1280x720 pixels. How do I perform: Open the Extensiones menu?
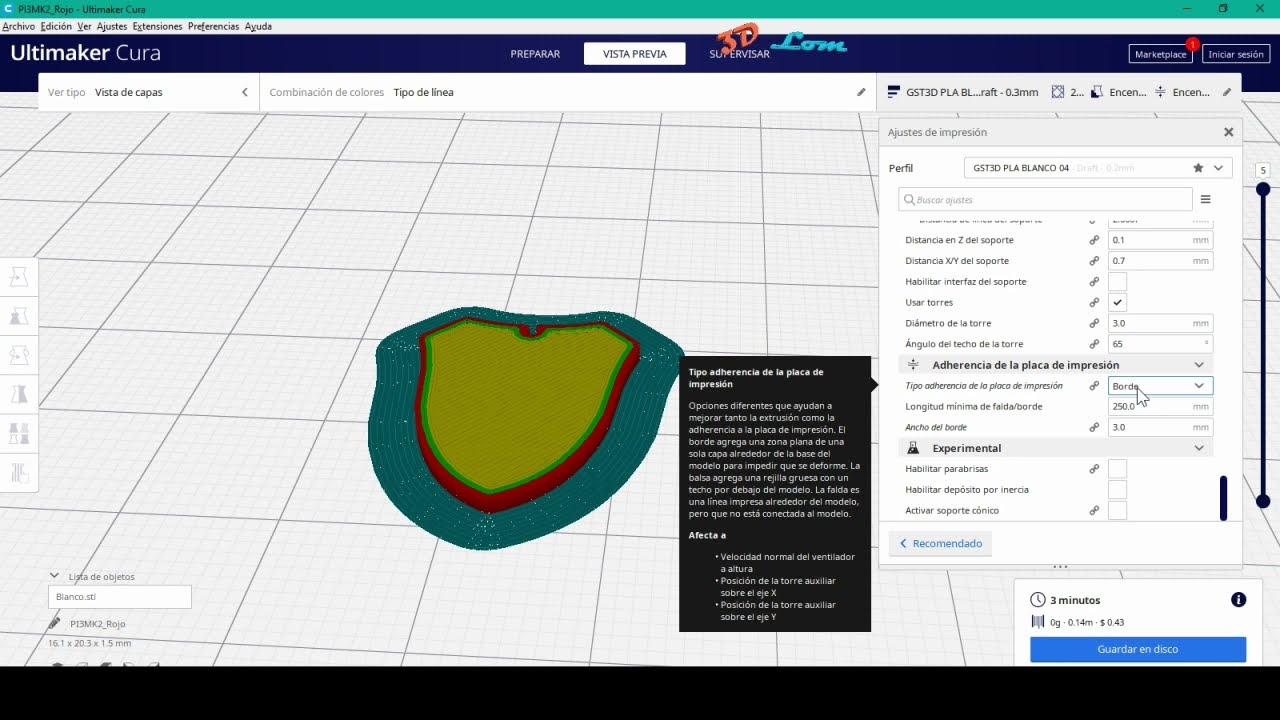click(158, 26)
